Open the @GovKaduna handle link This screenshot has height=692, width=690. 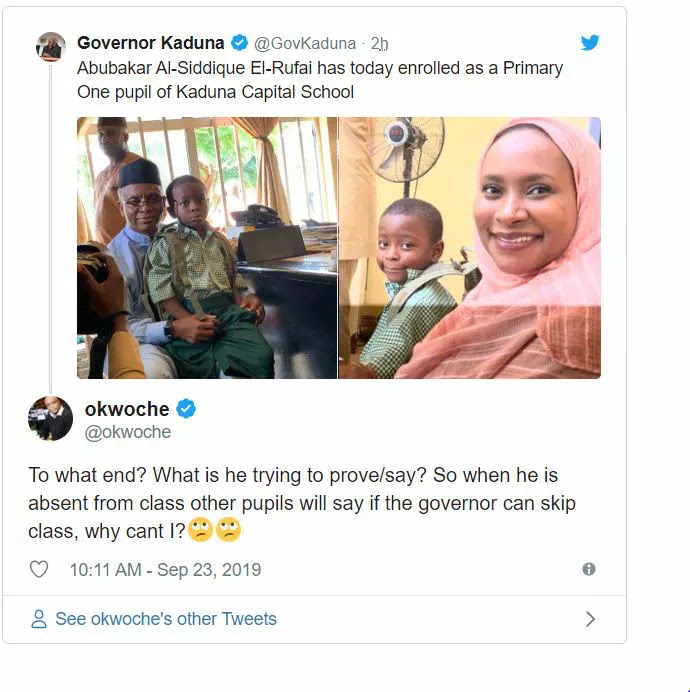[307, 43]
